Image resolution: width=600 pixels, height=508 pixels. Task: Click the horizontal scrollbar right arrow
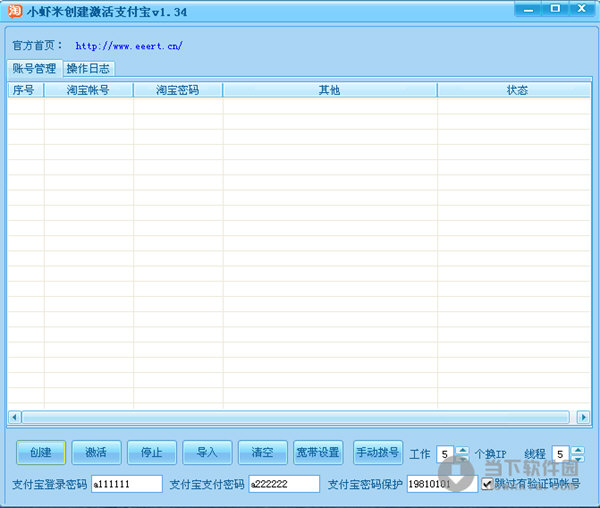click(x=583, y=417)
